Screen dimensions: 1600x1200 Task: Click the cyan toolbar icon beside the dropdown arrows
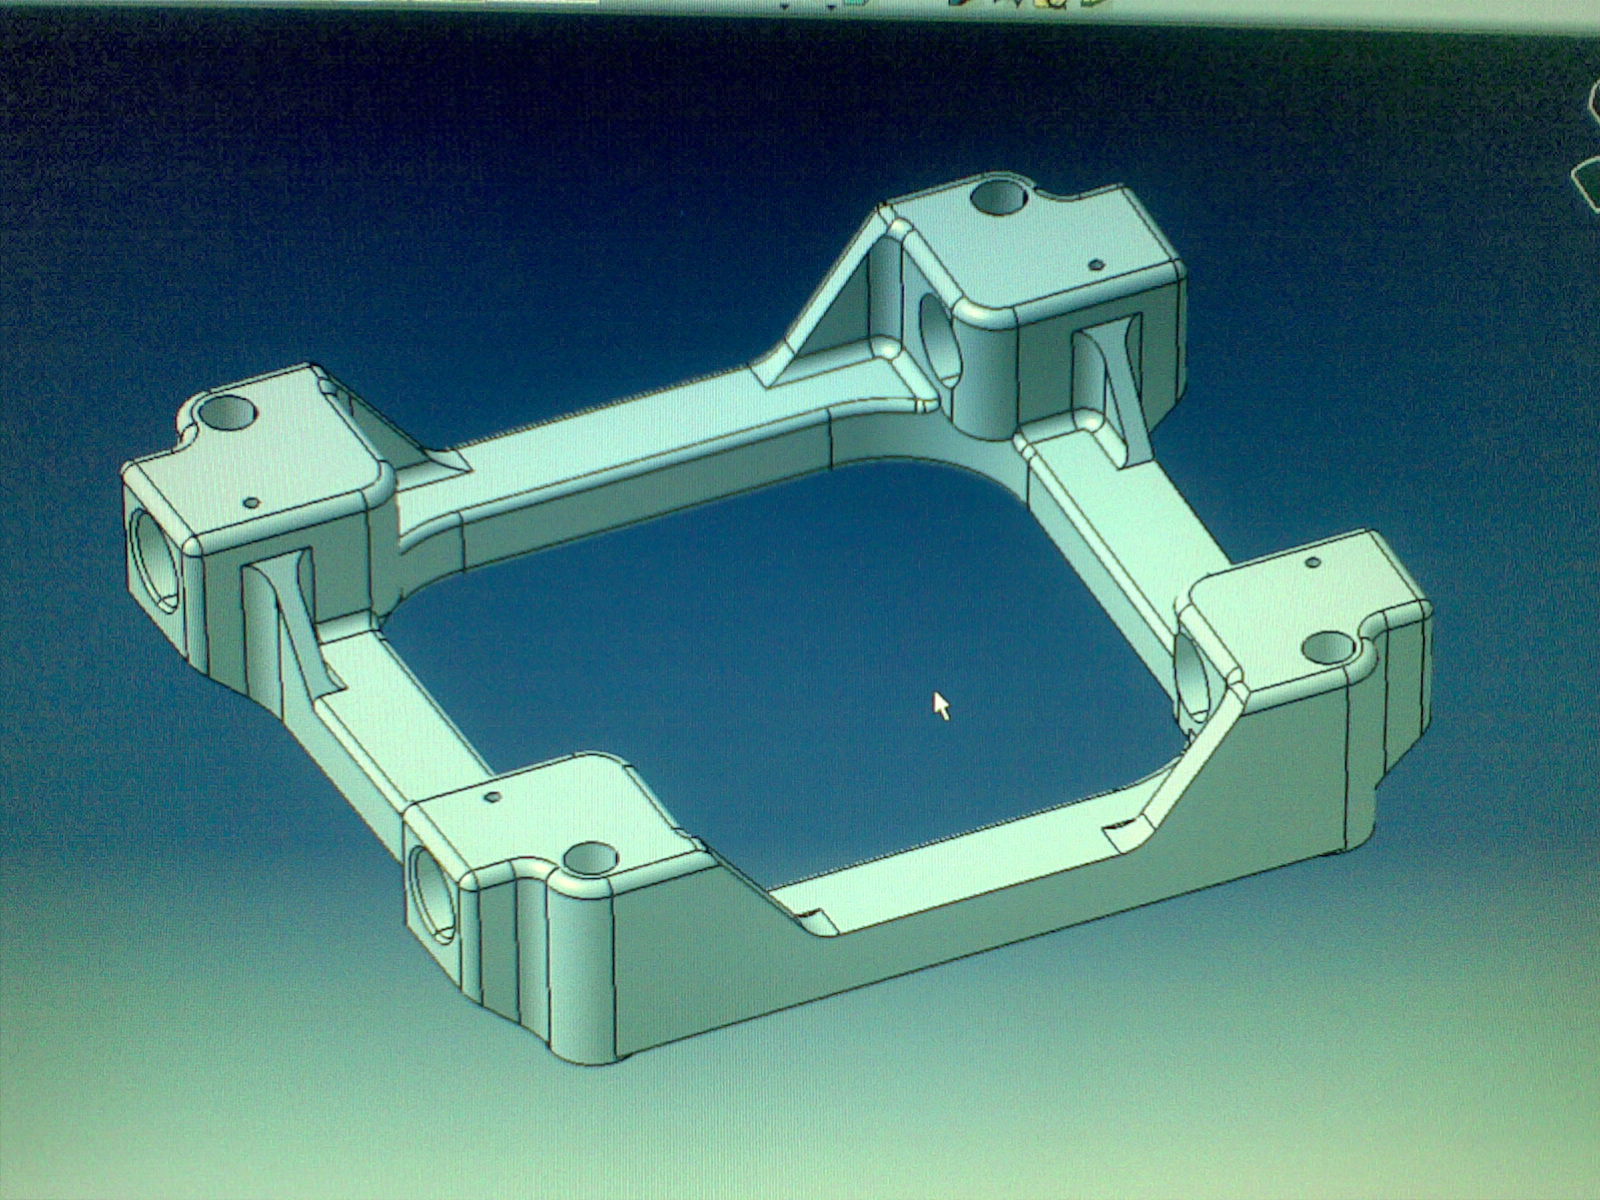tap(855, 4)
